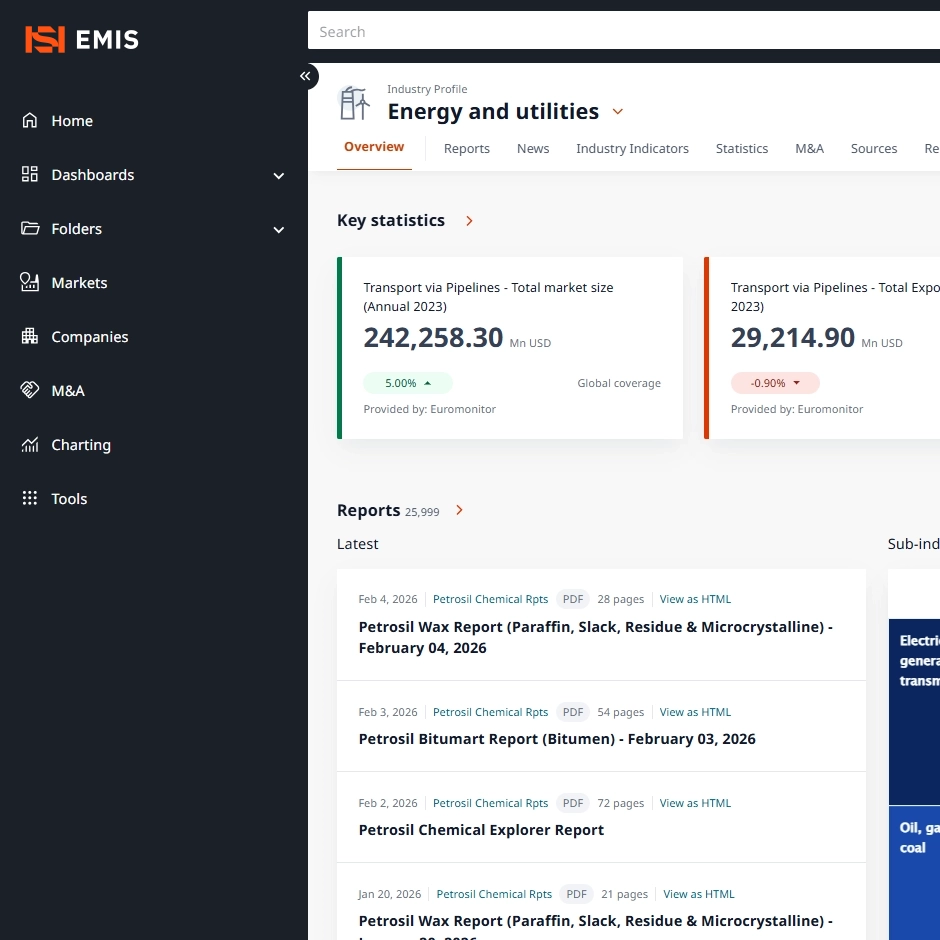This screenshot has height=940, width=940.
Task: Expand the Dashboards submenu chevron
Action: (279, 176)
